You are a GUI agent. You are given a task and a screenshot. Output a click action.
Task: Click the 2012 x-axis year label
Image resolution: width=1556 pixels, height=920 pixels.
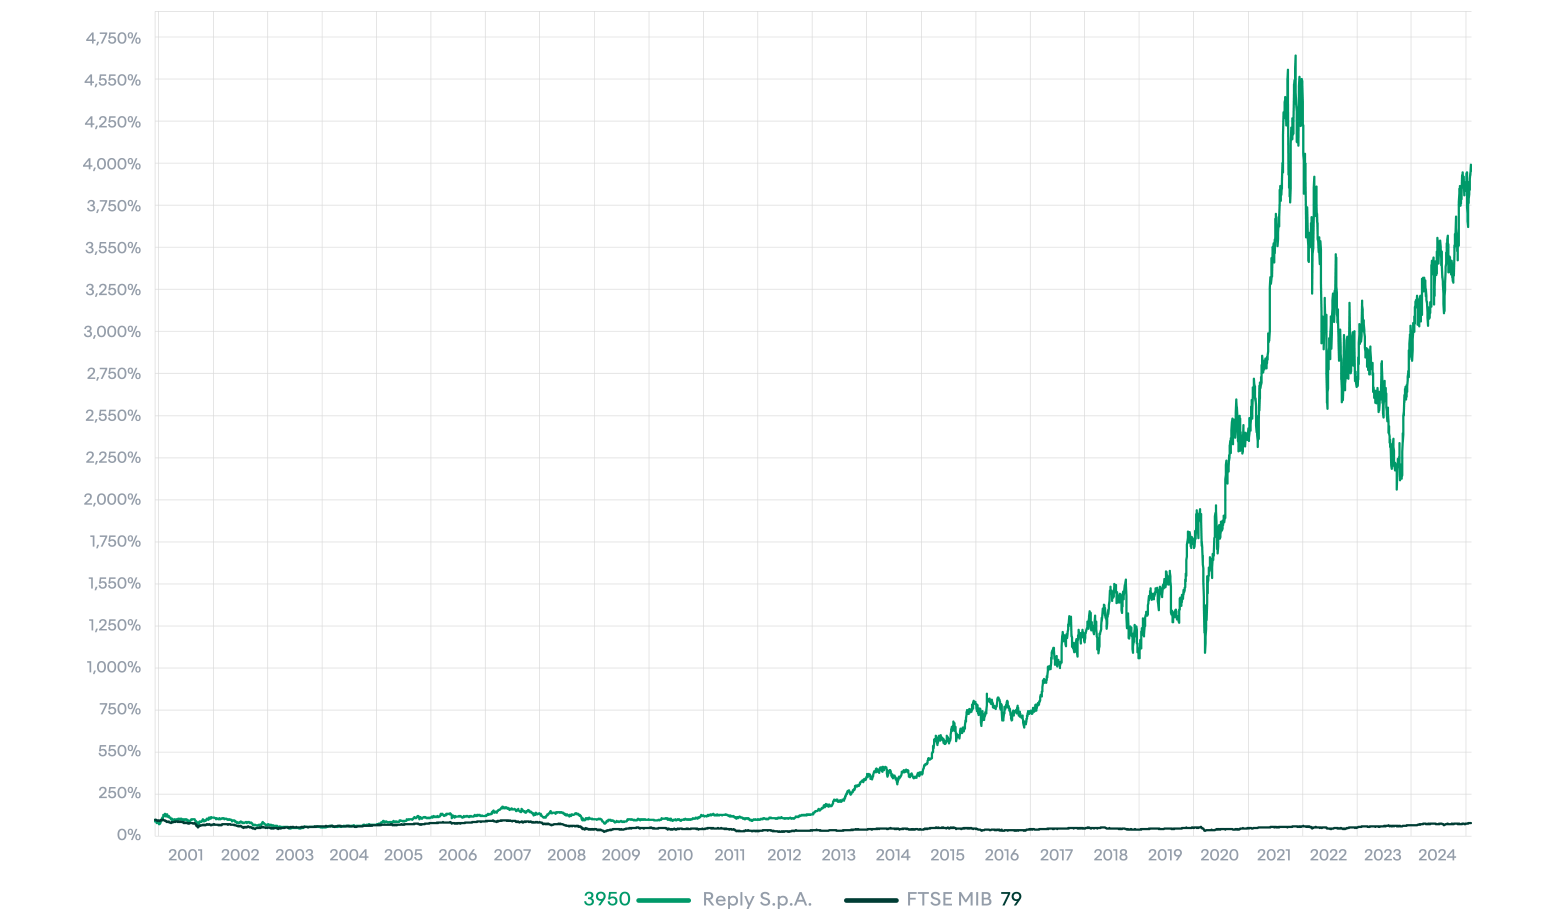784,855
